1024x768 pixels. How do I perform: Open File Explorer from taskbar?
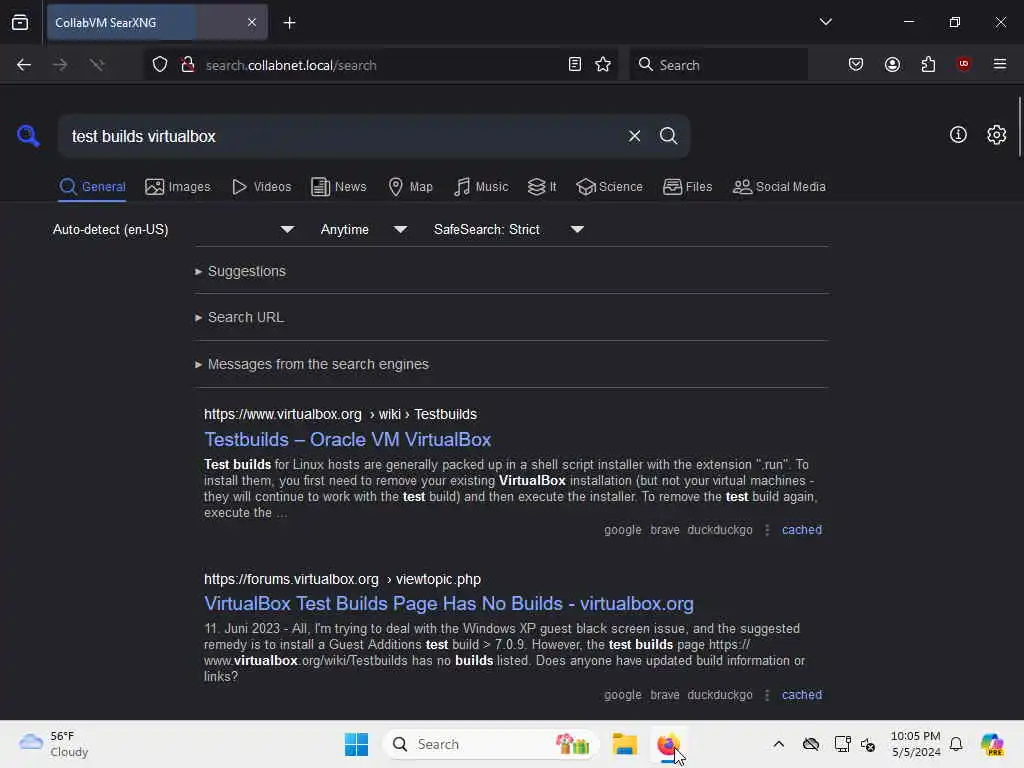pos(624,744)
